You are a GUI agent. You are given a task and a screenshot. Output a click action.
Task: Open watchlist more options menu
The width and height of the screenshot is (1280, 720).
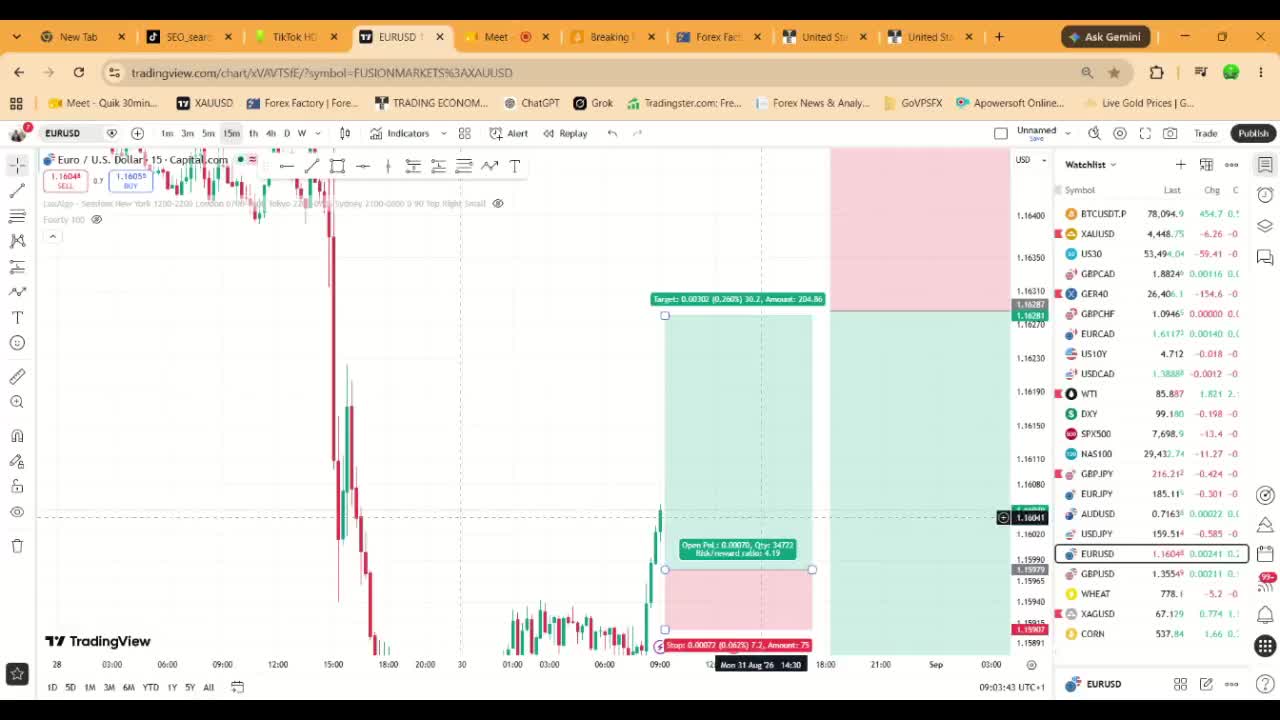1232,164
